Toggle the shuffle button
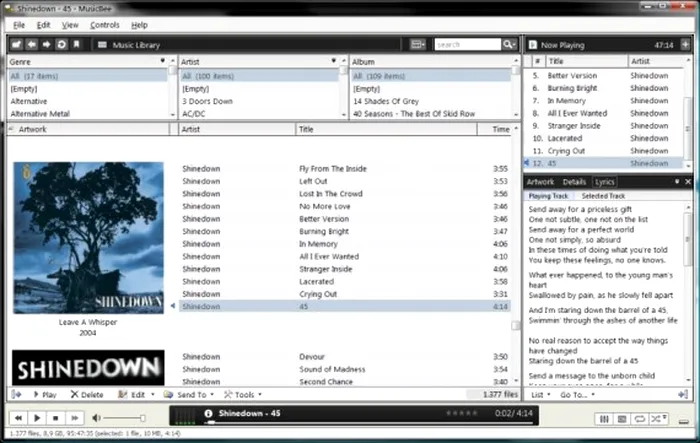The height and width of the screenshot is (443, 700). point(656,417)
